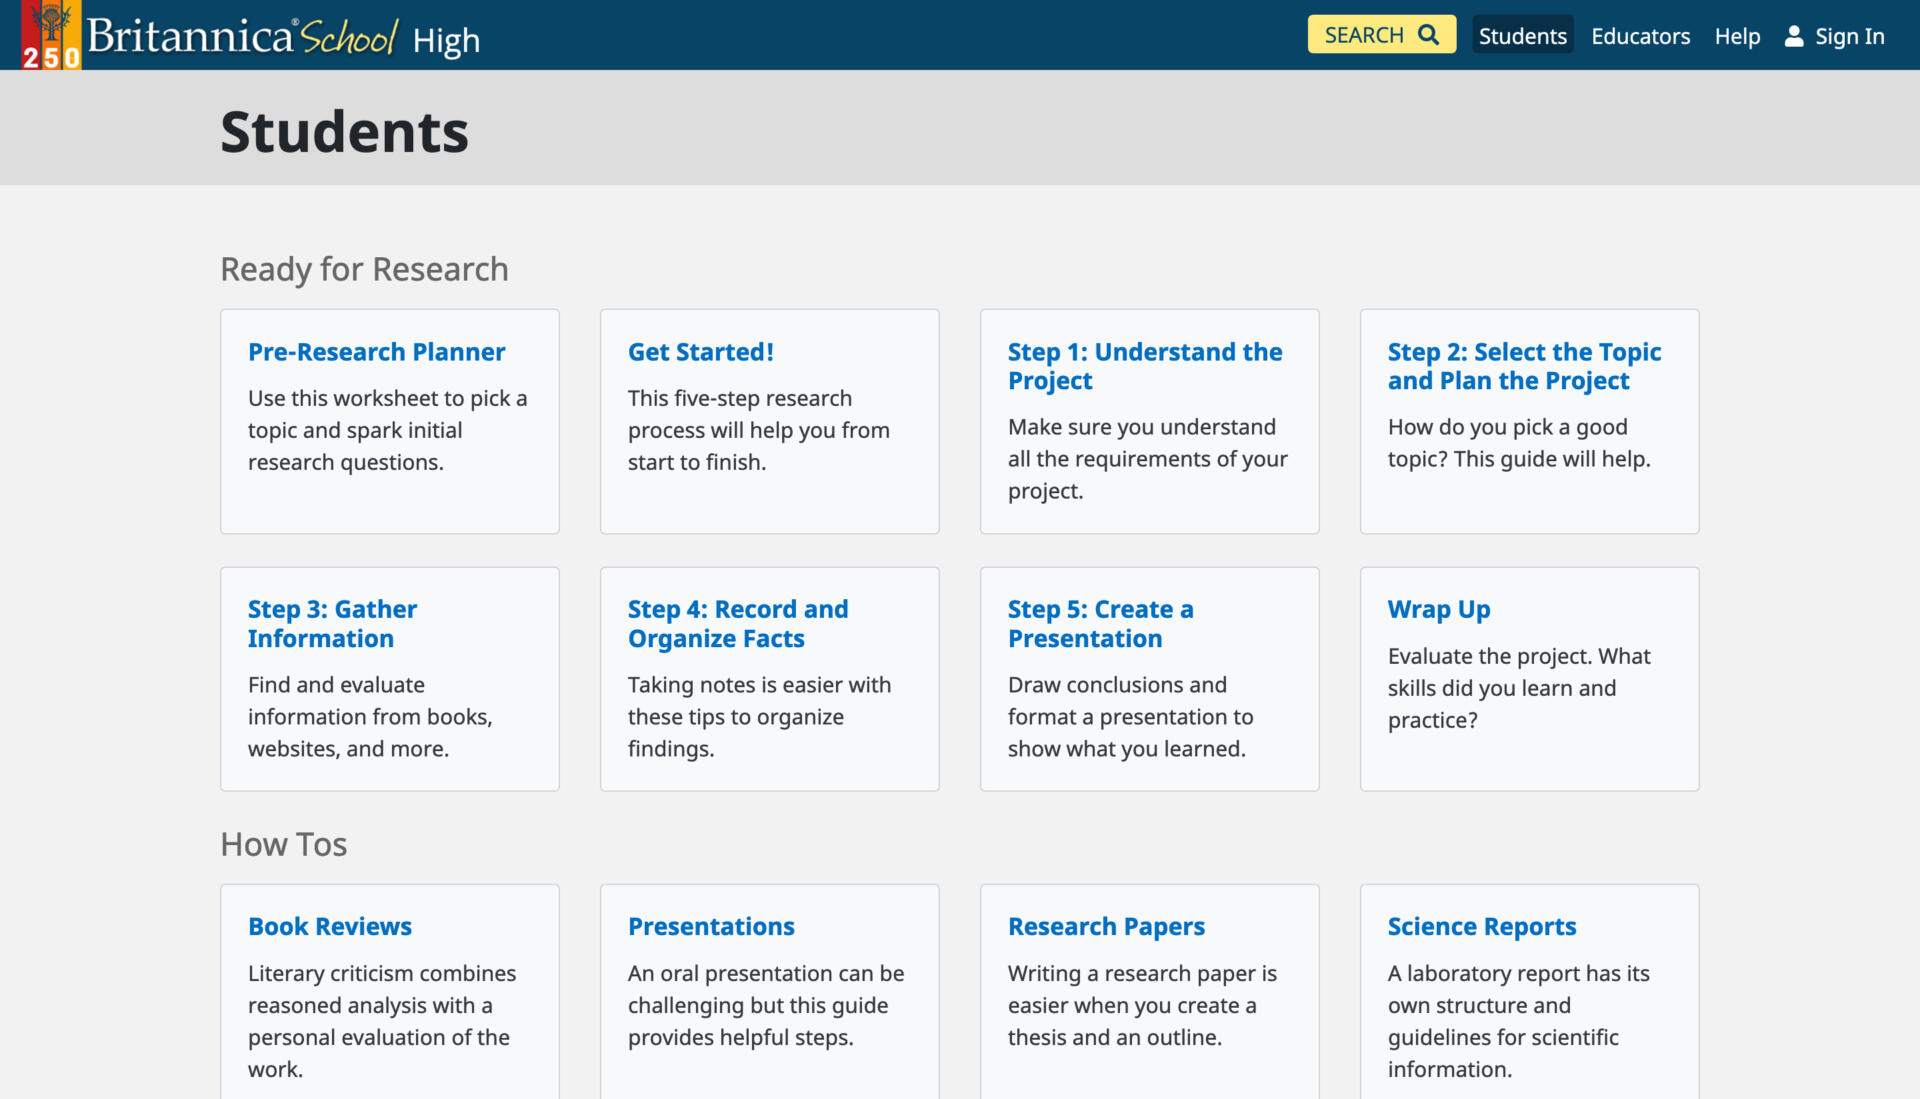Select the magnifying glass search icon
This screenshot has height=1099, width=1920.
1426,33
